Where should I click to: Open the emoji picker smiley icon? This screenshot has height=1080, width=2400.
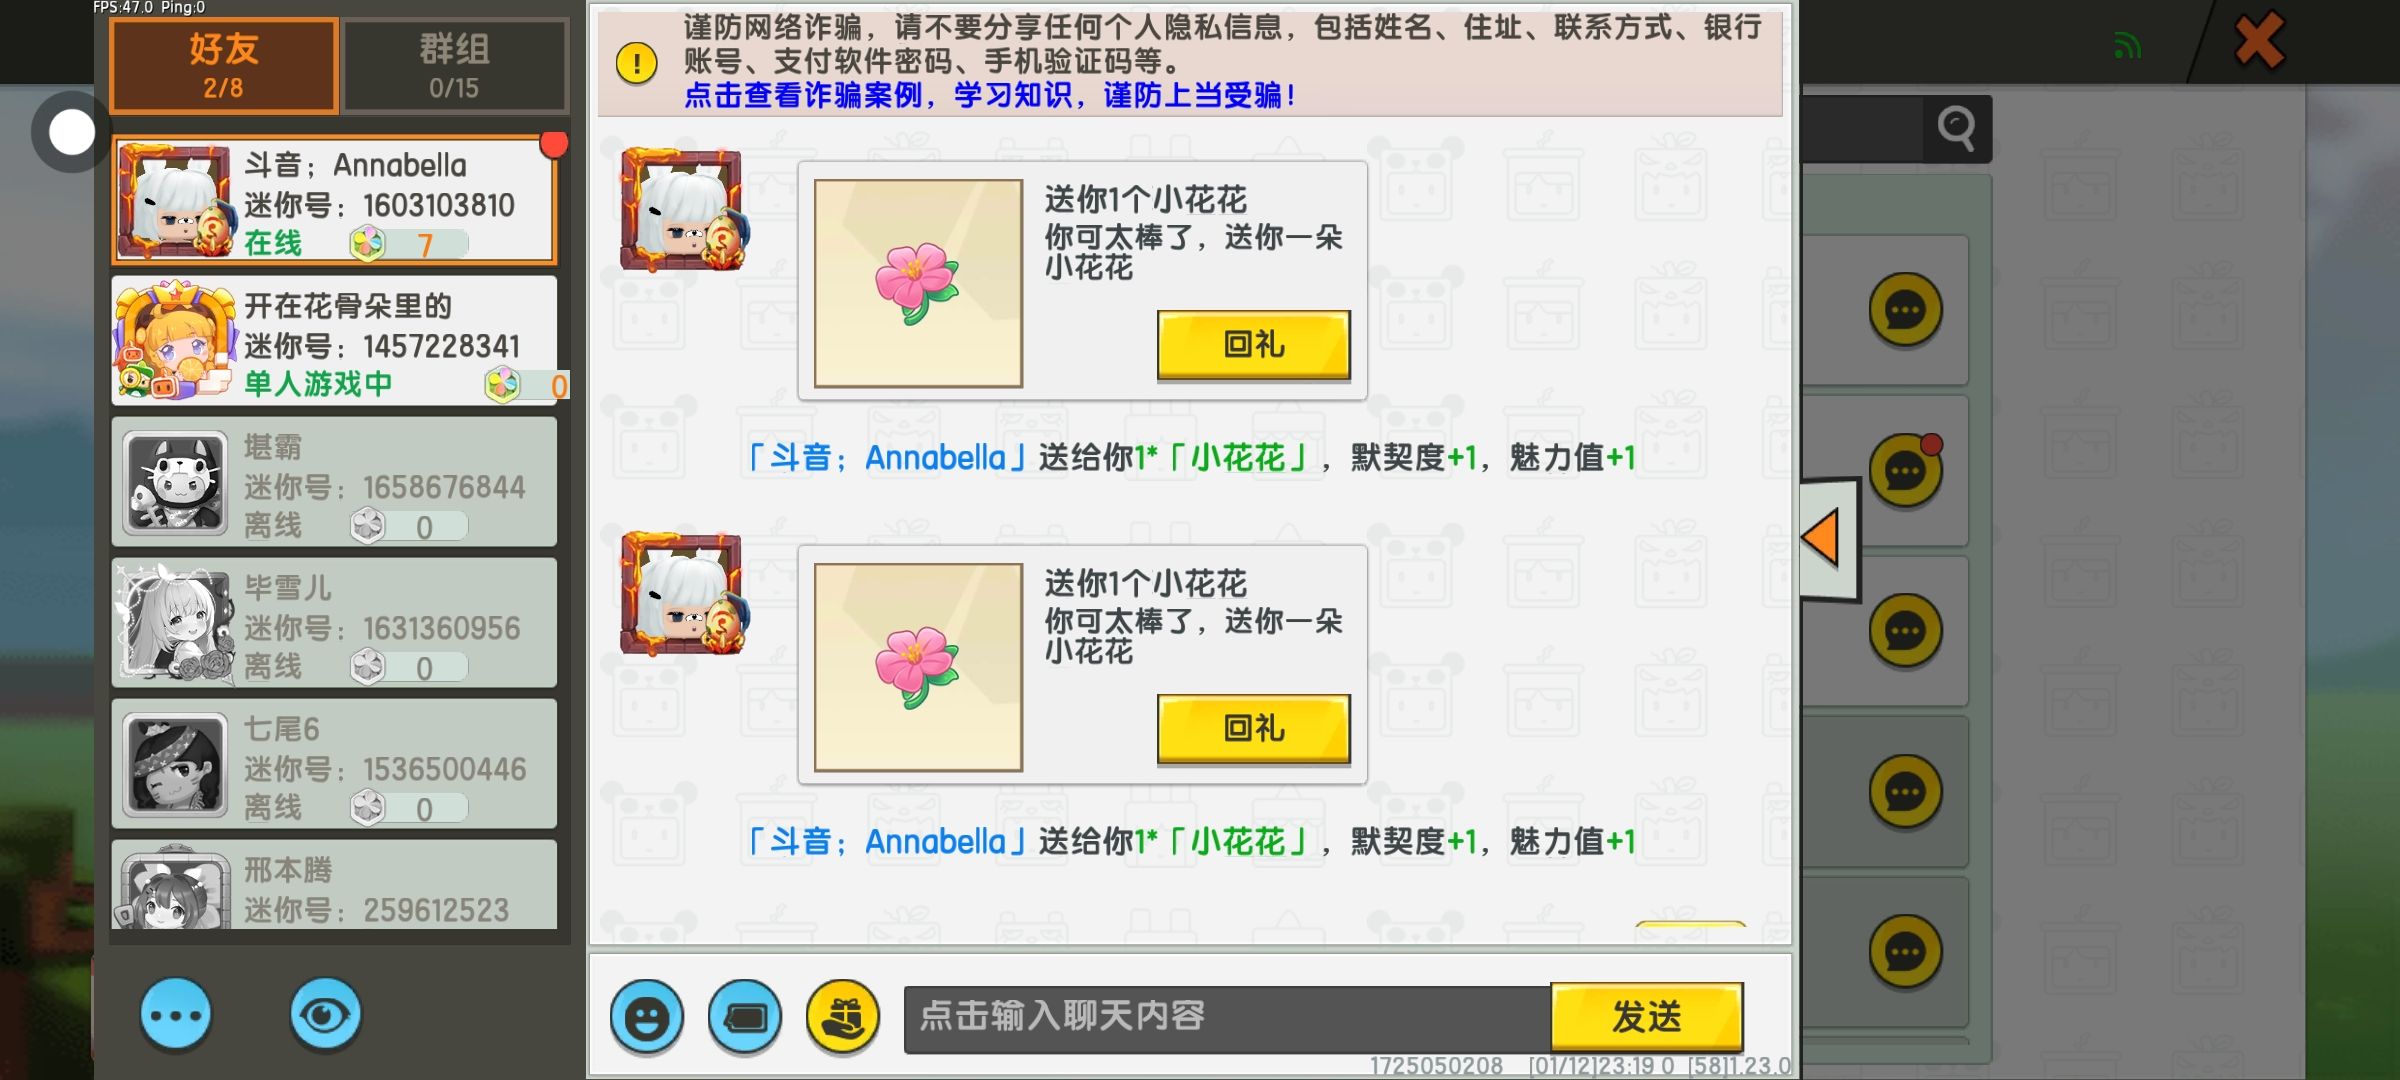coord(647,1018)
